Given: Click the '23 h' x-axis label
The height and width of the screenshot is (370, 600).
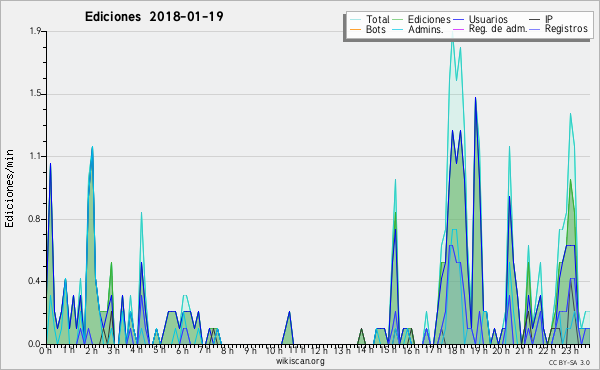Looking at the screenshot, I should click(x=569, y=351).
